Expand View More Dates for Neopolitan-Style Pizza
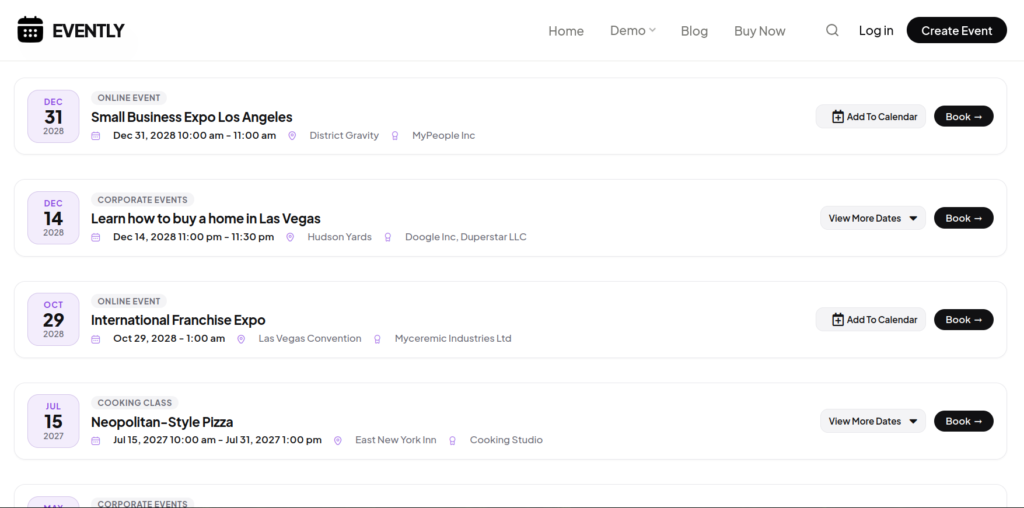The width and height of the screenshot is (1024, 508). click(872, 421)
